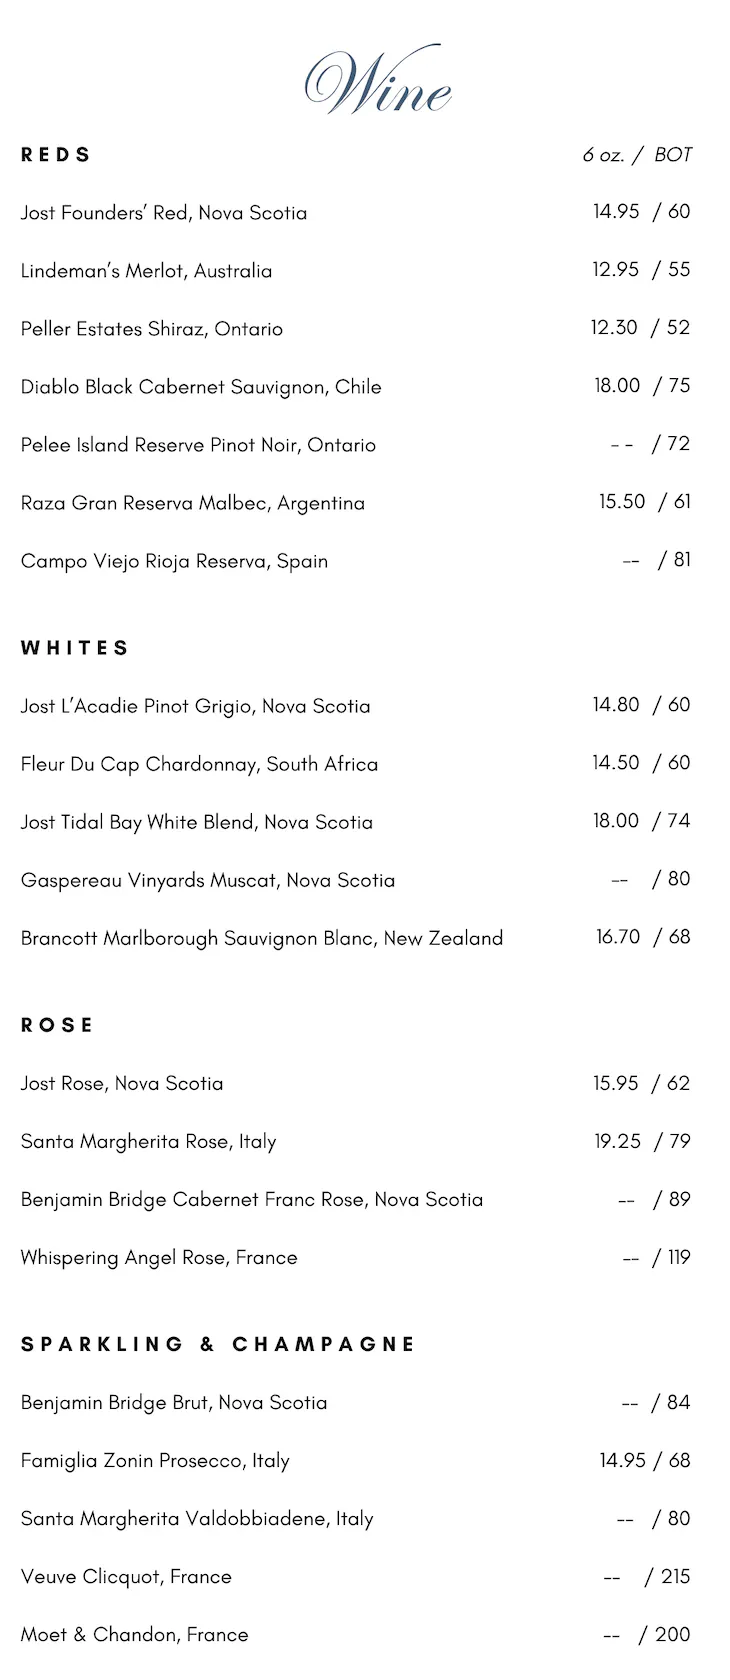
Task: Click Diablo Black Cabernet Sauvignon, Chile
Action: (x=201, y=387)
